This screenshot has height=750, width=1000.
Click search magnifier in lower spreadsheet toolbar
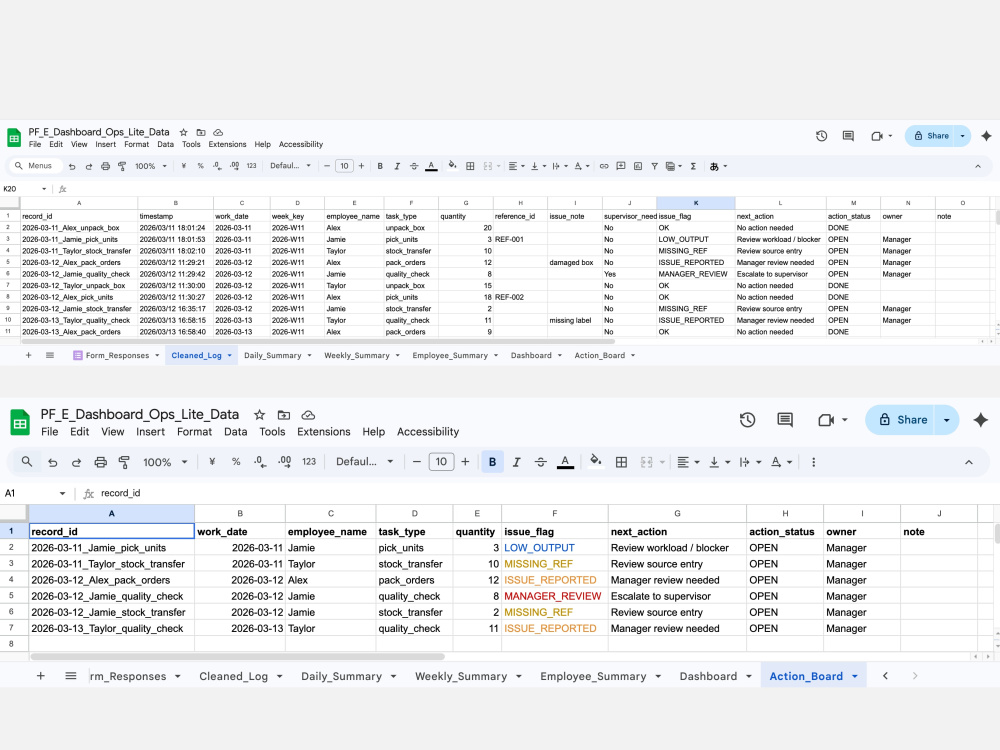coord(27,462)
